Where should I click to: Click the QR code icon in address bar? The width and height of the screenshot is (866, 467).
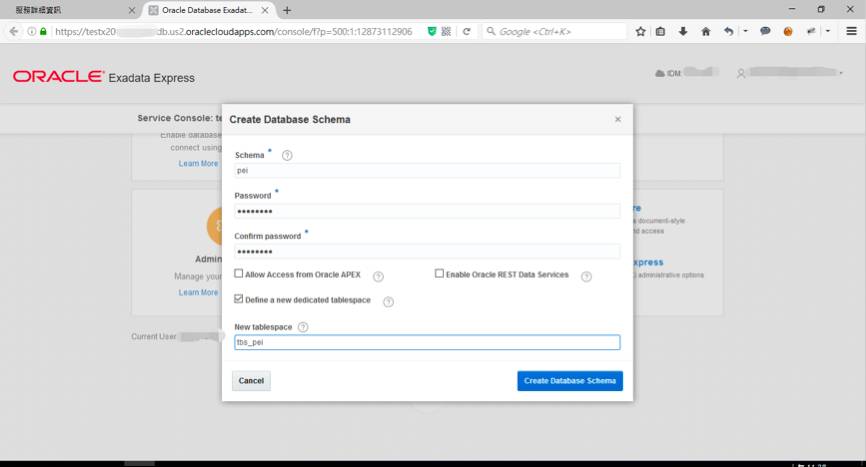(x=446, y=31)
